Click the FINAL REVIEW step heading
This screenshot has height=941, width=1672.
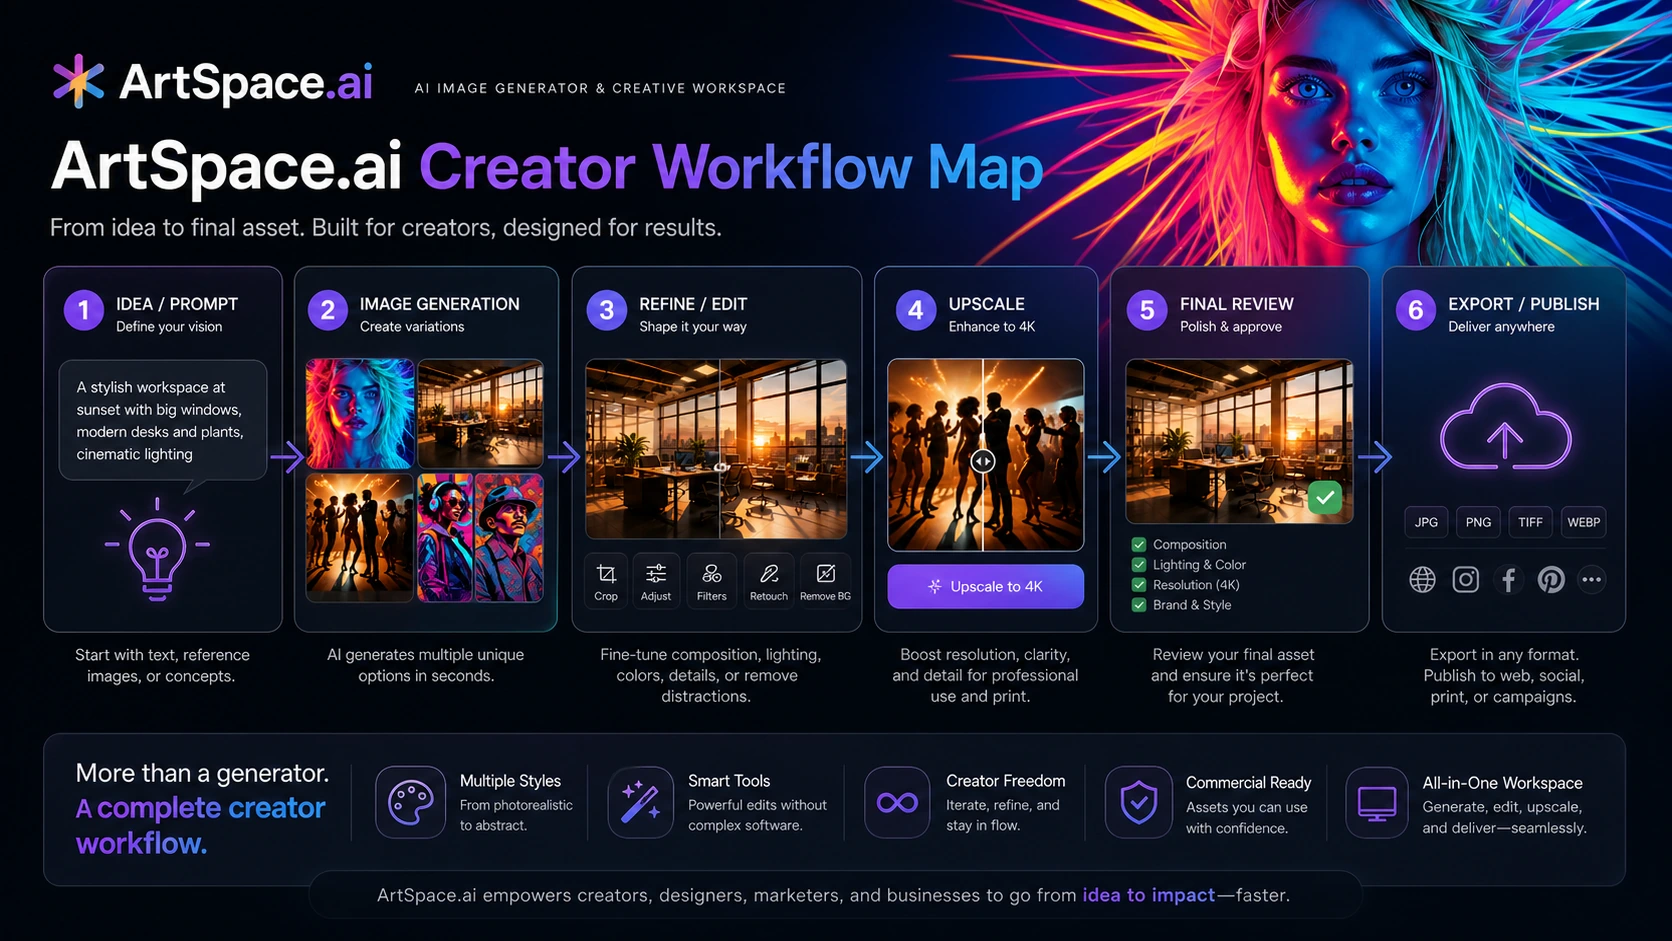tap(1237, 304)
